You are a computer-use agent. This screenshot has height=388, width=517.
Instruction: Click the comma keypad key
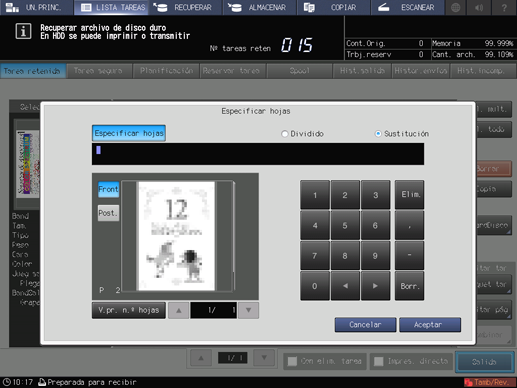(410, 226)
